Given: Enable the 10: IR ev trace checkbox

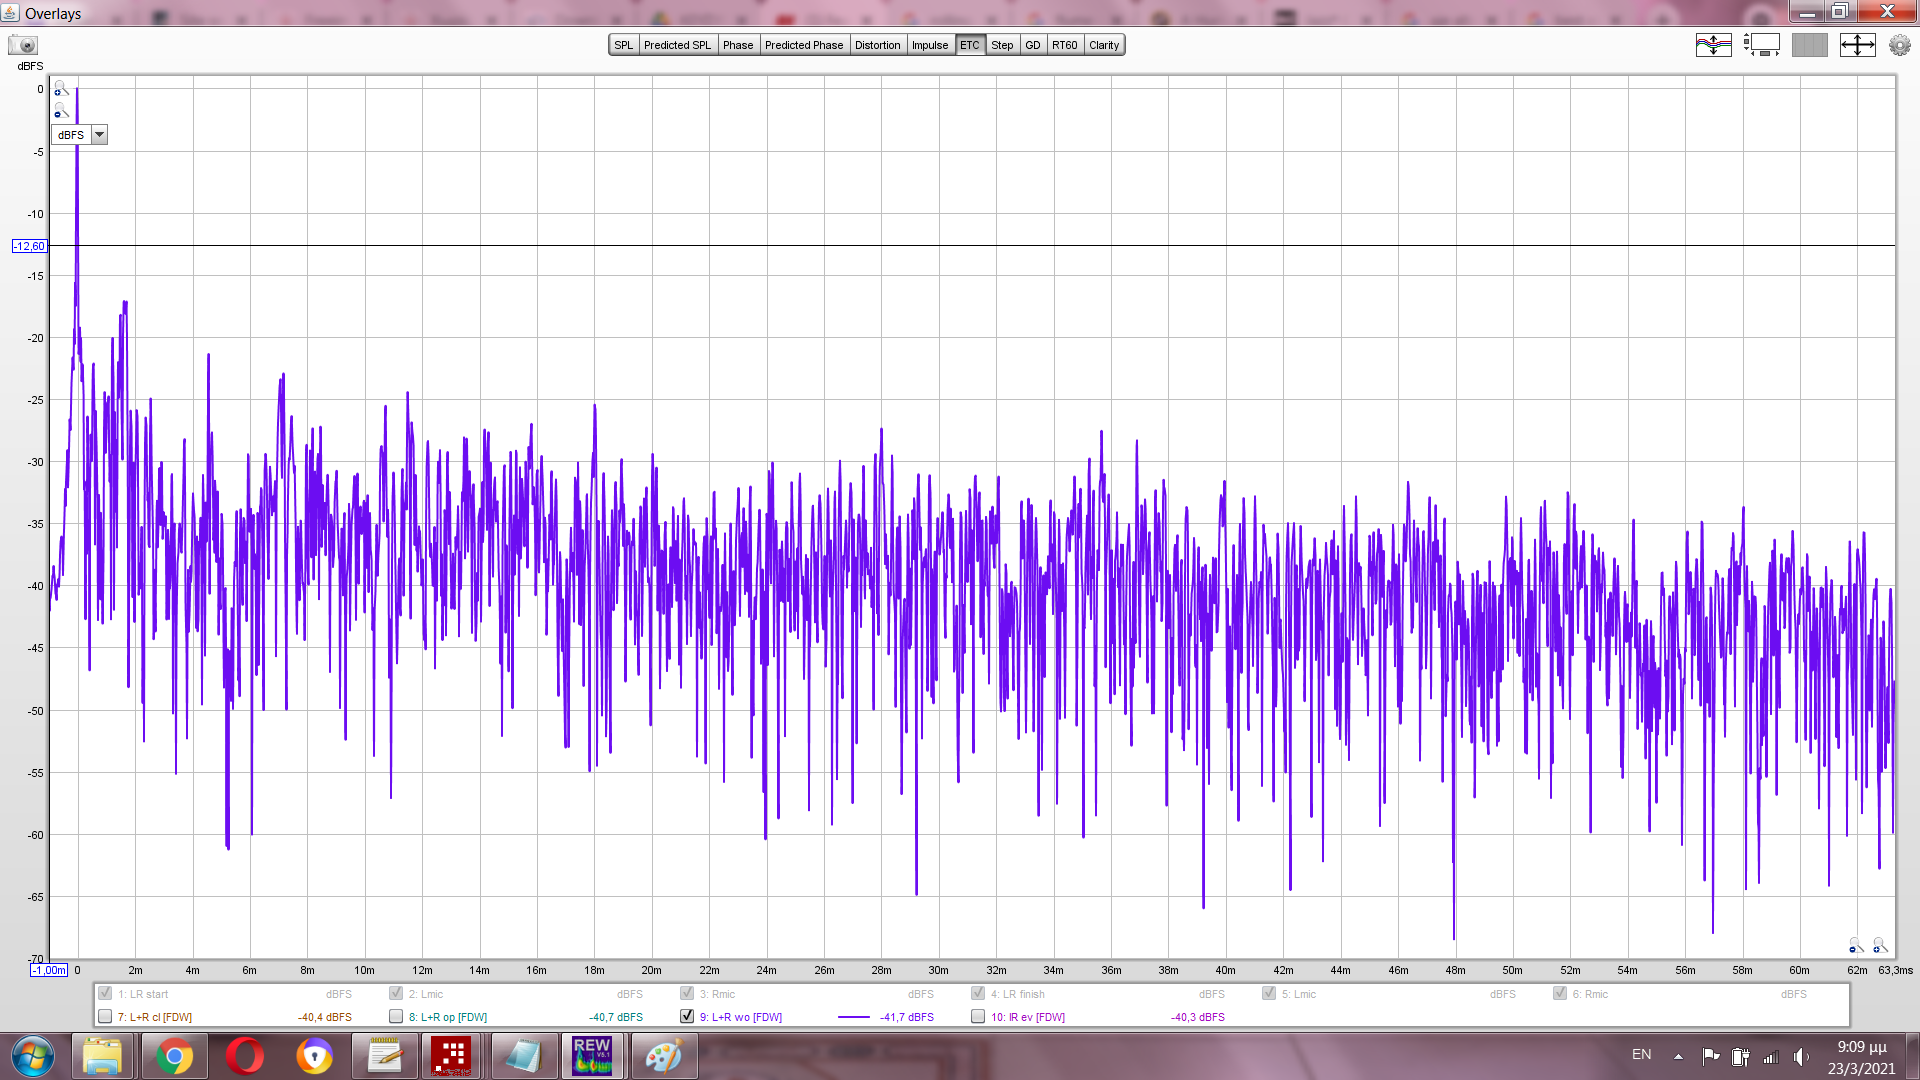Looking at the screenshot, I should click(x=978, y=1016).
